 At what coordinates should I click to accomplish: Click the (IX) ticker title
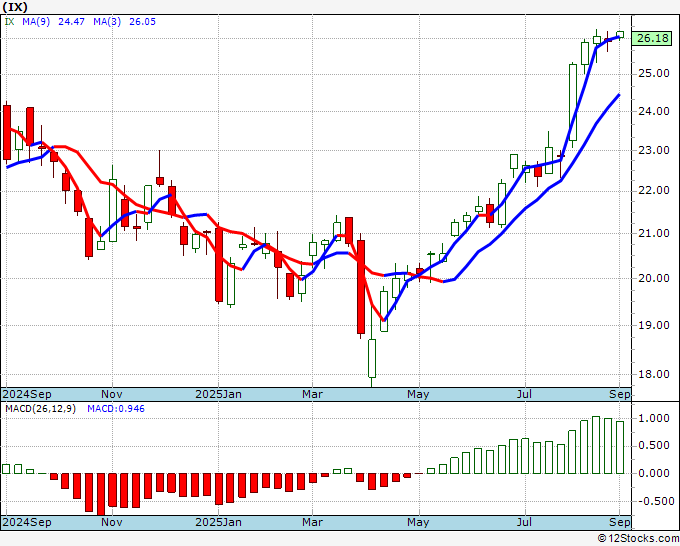pos(15,7)
